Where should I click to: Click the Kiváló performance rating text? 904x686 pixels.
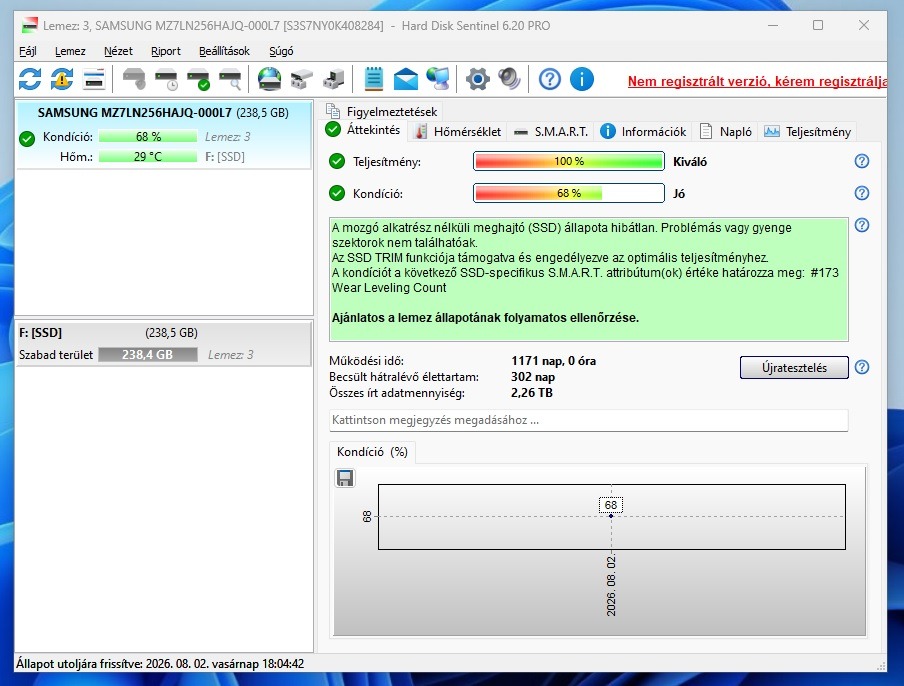click(690, 162)
